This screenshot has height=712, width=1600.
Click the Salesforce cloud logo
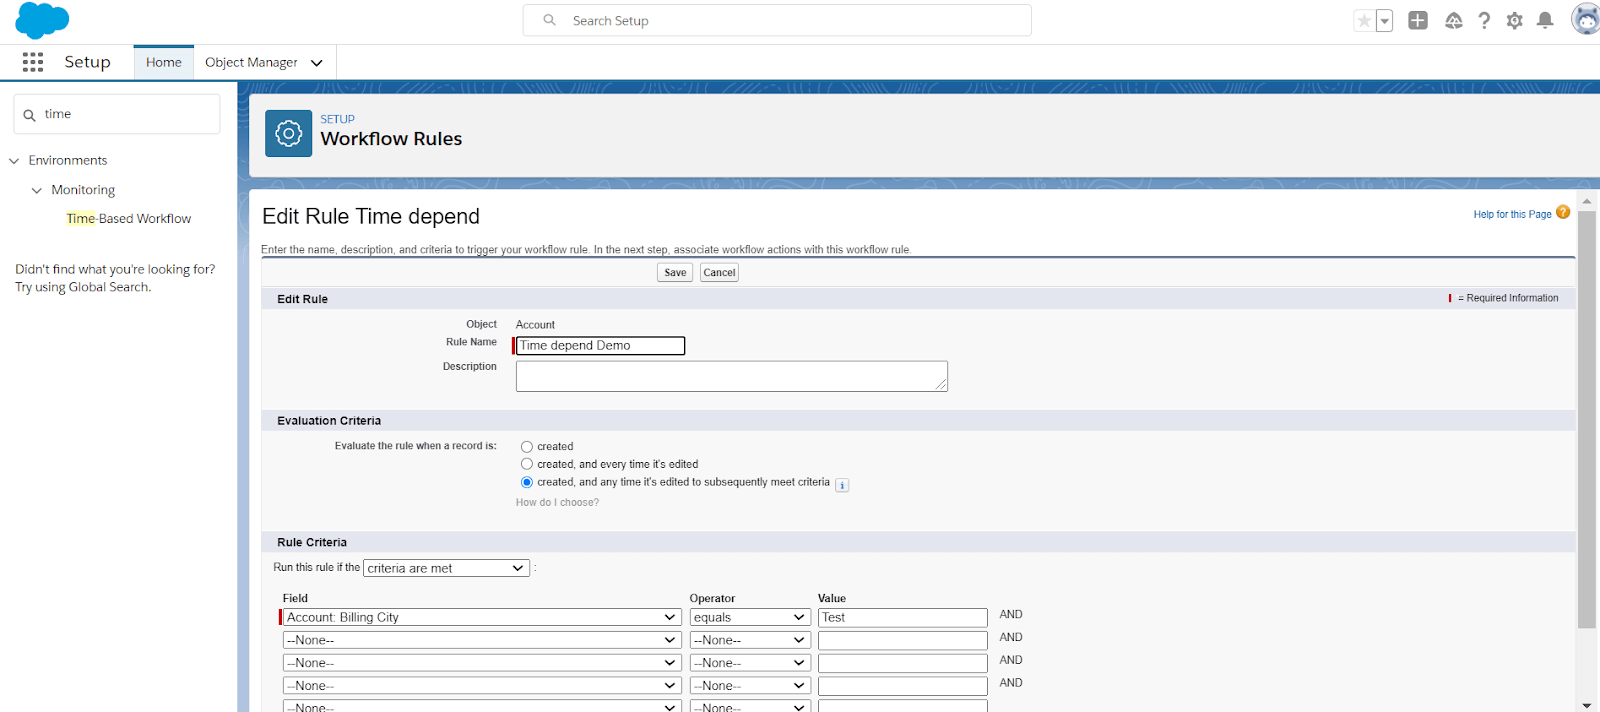(x=42, y=20)
